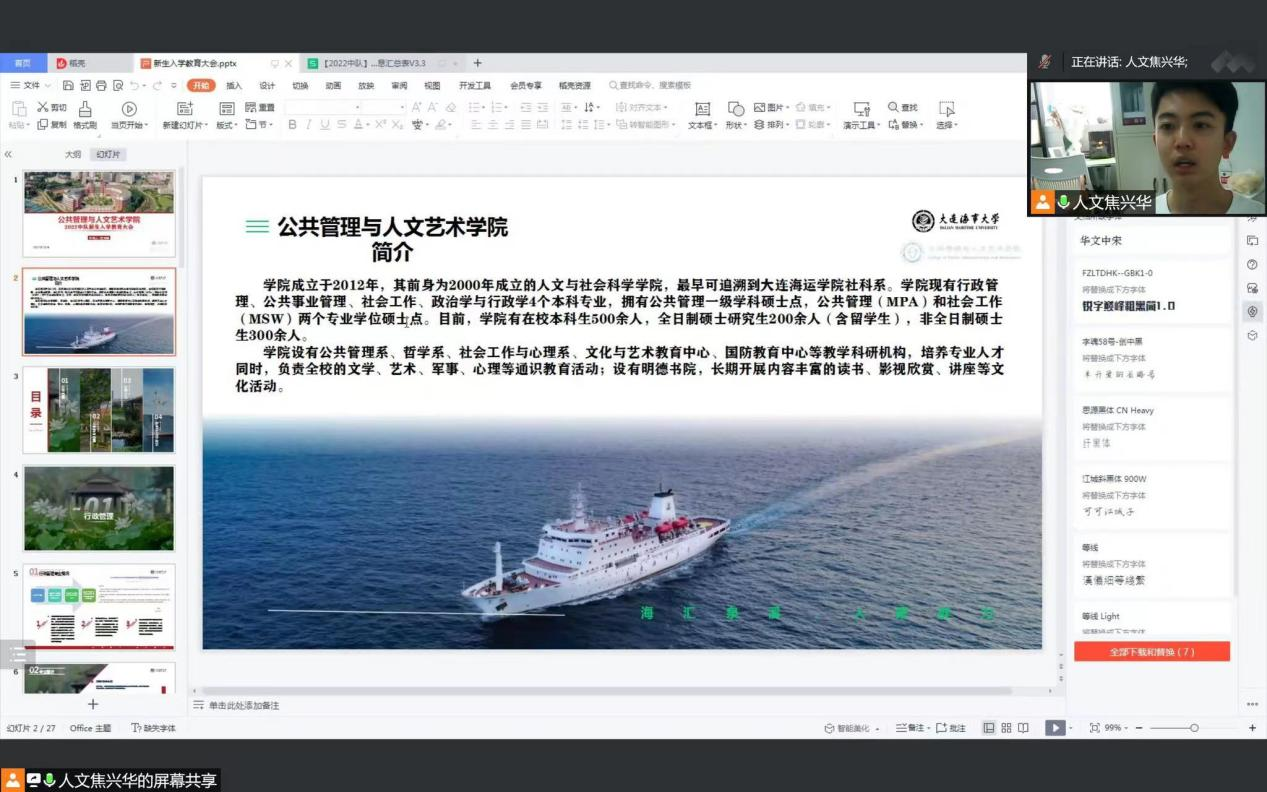The width and height of the screenshot is (1267, 792).
Task: Insert a text box via 文本框 icon
Action: point(702,109)
